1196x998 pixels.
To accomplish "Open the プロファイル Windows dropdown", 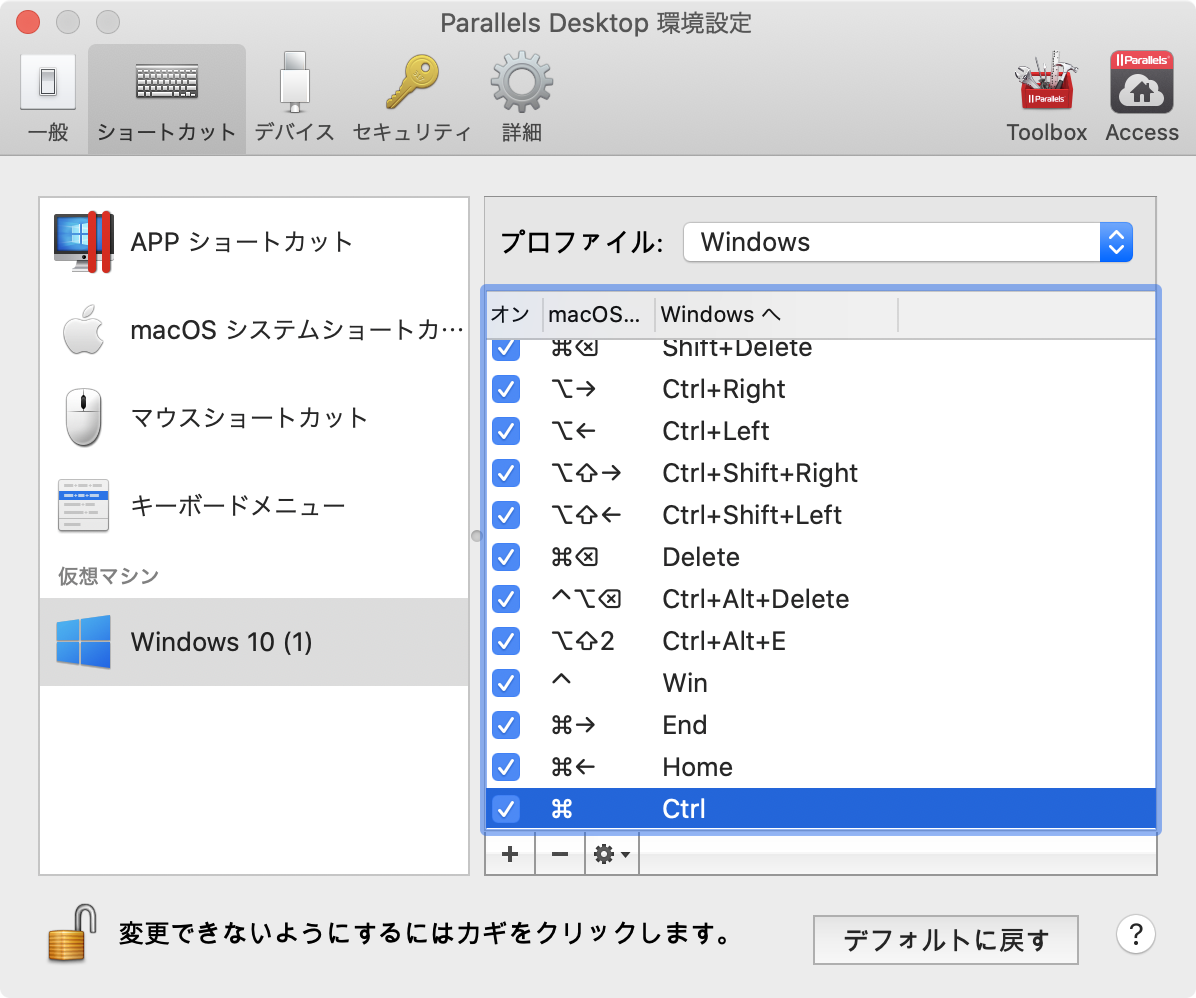I will pyautogui.click(x=908, y=242).
